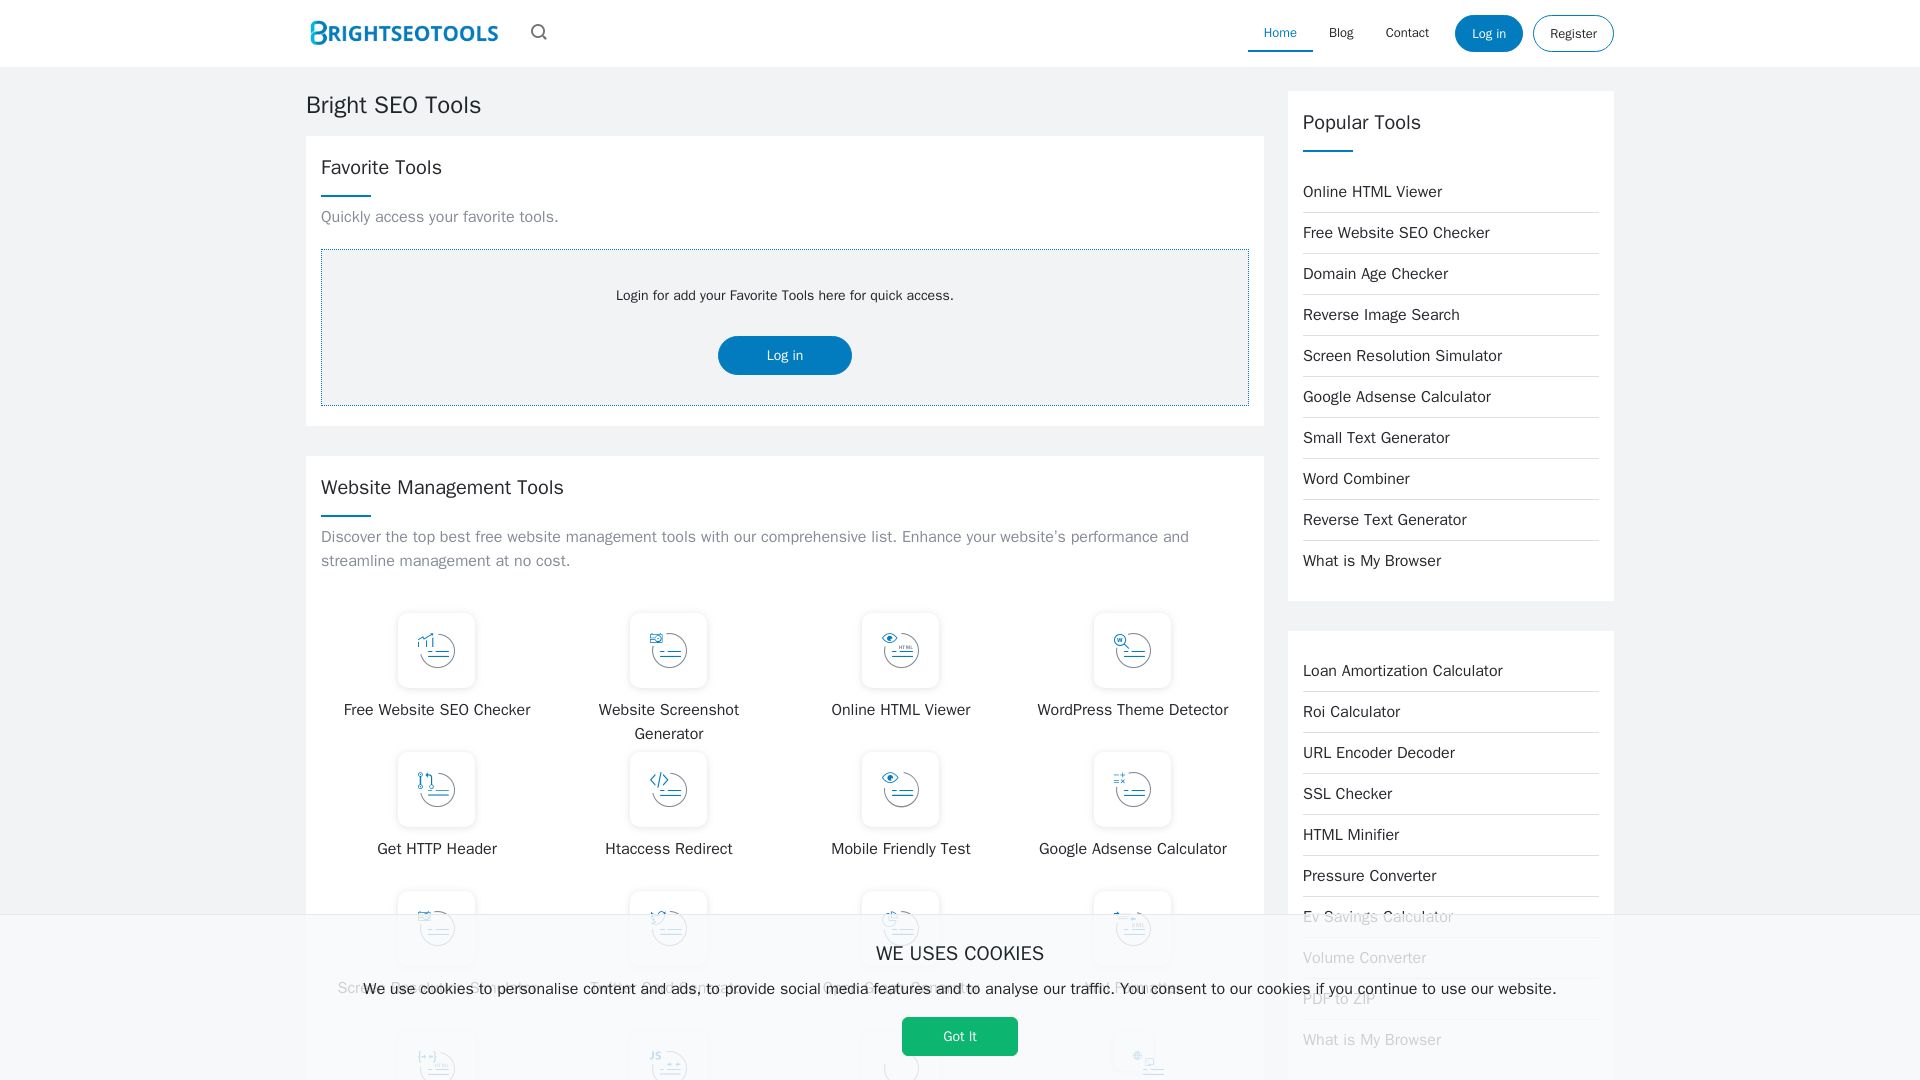Open the Free Website SEO Checker icon

(436, 650)
